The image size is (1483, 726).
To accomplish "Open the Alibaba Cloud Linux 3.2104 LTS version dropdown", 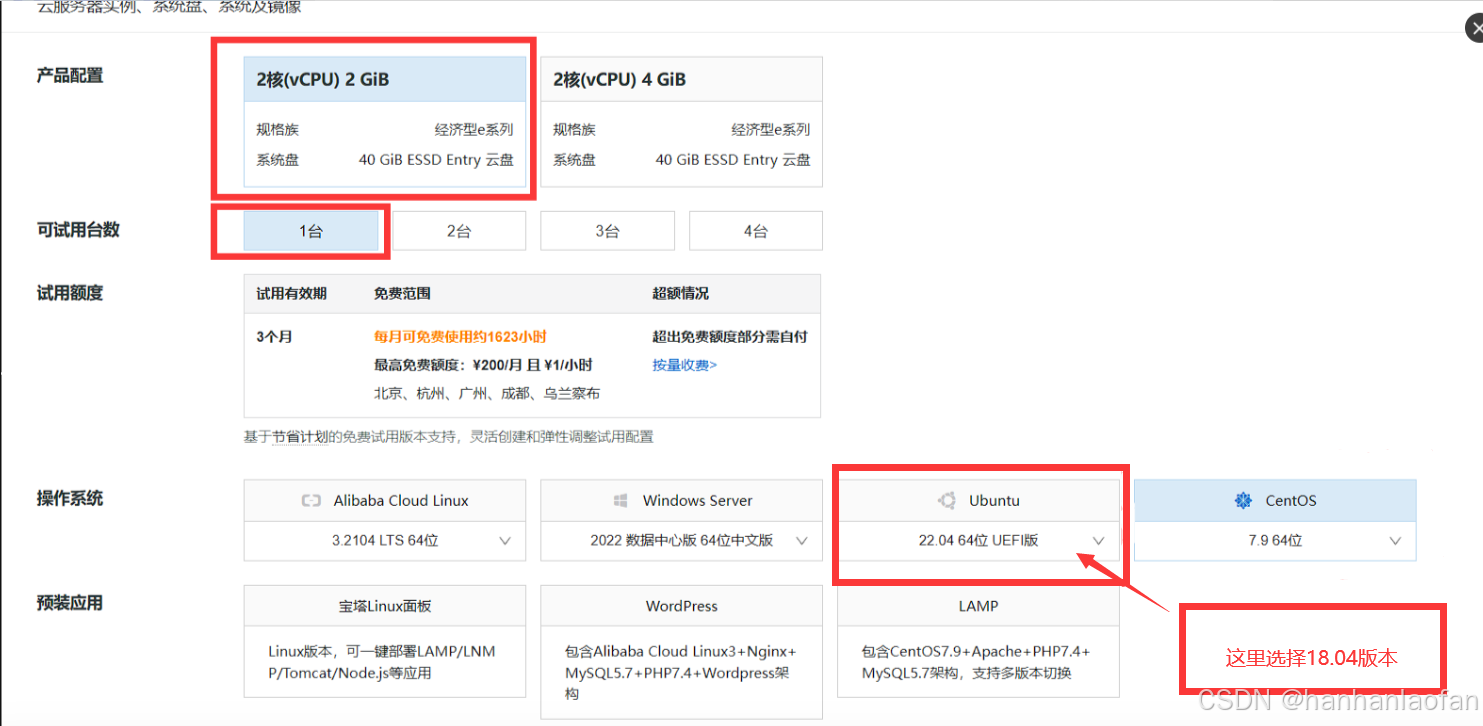I will pos(385,540).
